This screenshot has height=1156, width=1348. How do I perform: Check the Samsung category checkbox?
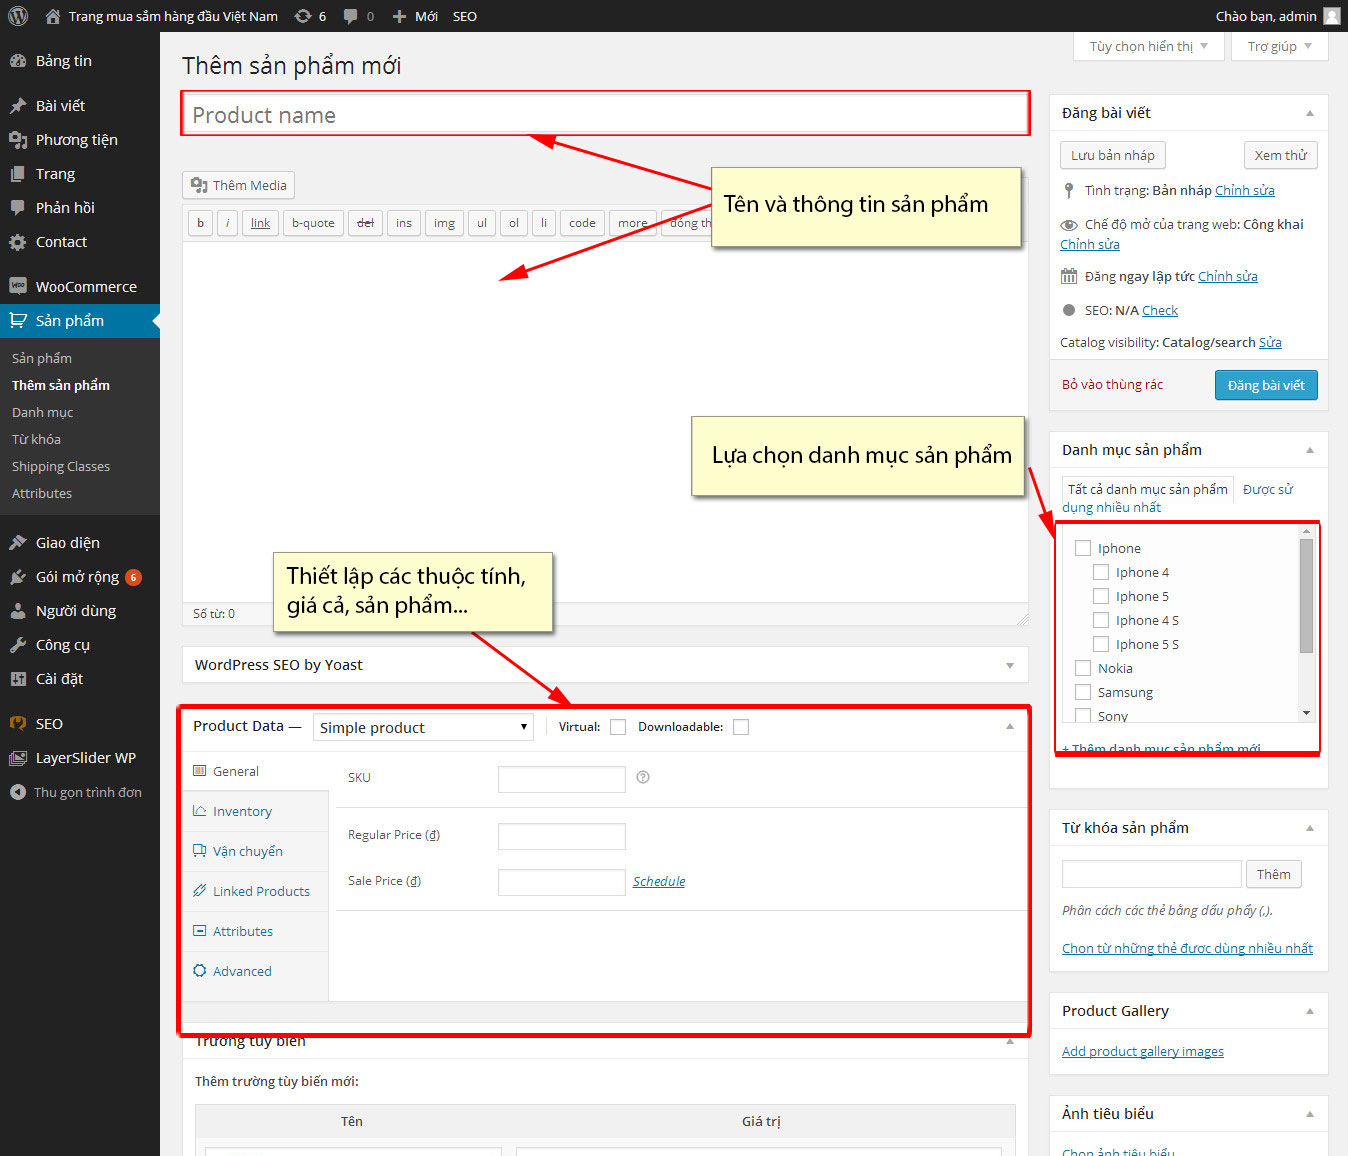pyautogui.click(x=1083, y=692)
